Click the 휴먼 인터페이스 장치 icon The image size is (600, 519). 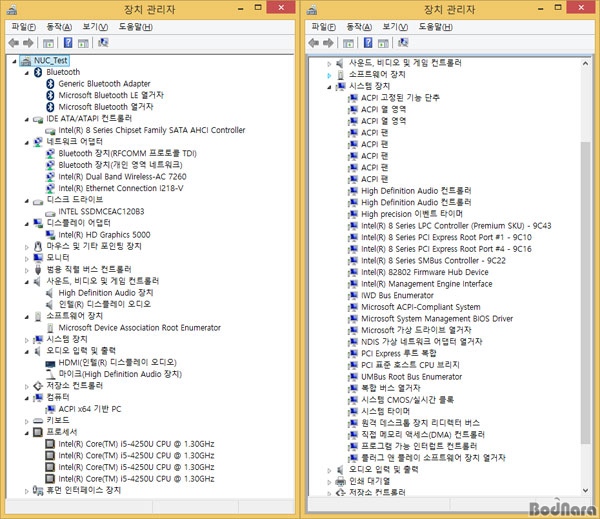point(38,490)
